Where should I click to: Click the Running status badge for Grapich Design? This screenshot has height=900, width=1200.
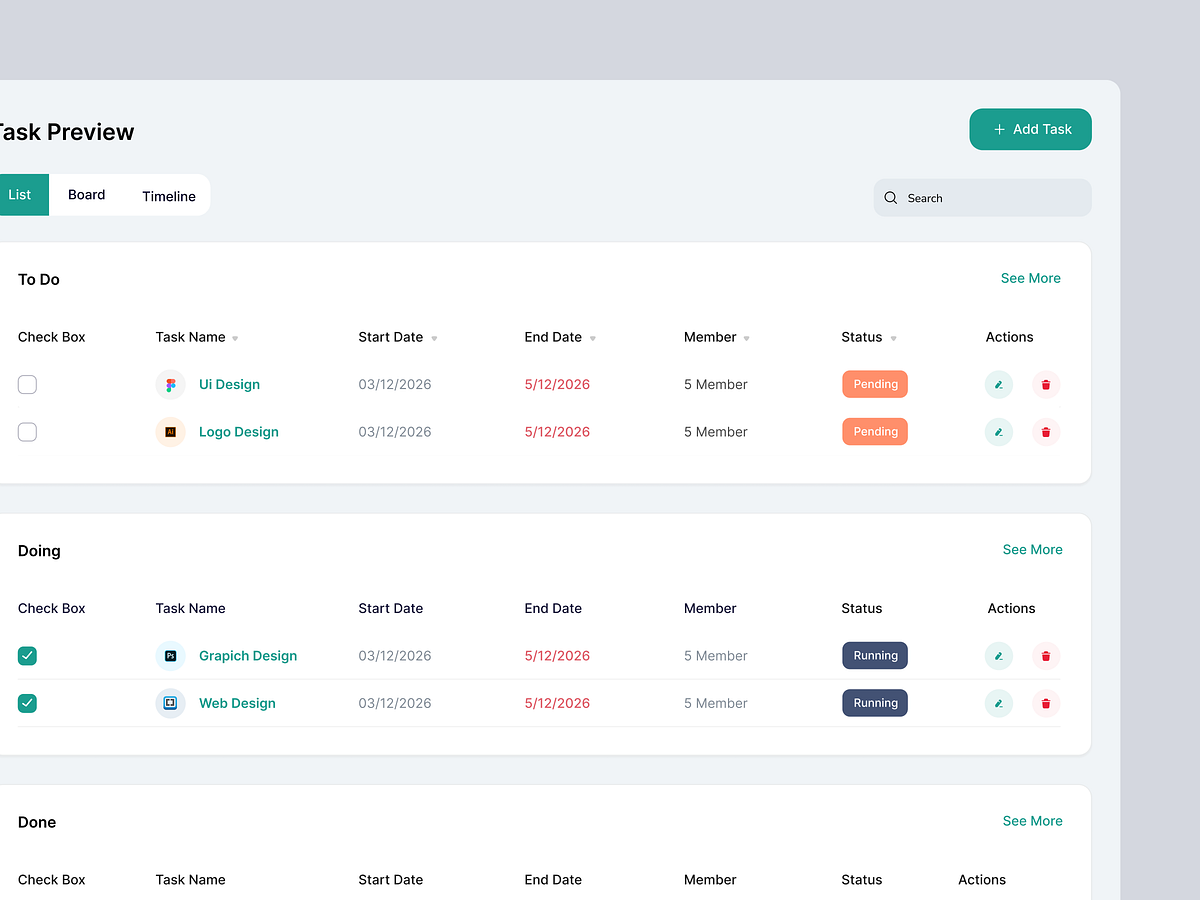(875, 656)
